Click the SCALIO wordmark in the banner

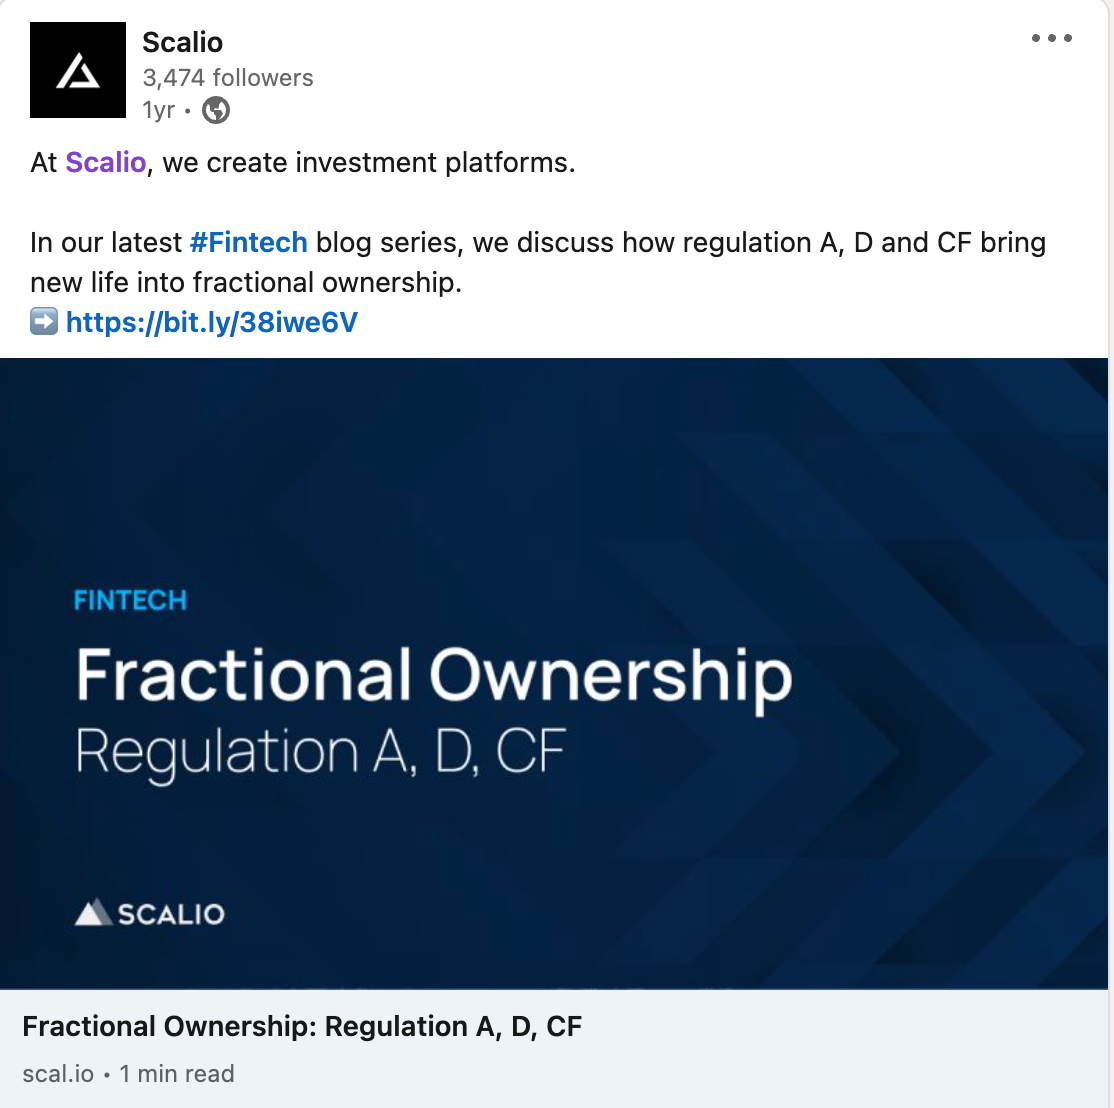(171, 914)
